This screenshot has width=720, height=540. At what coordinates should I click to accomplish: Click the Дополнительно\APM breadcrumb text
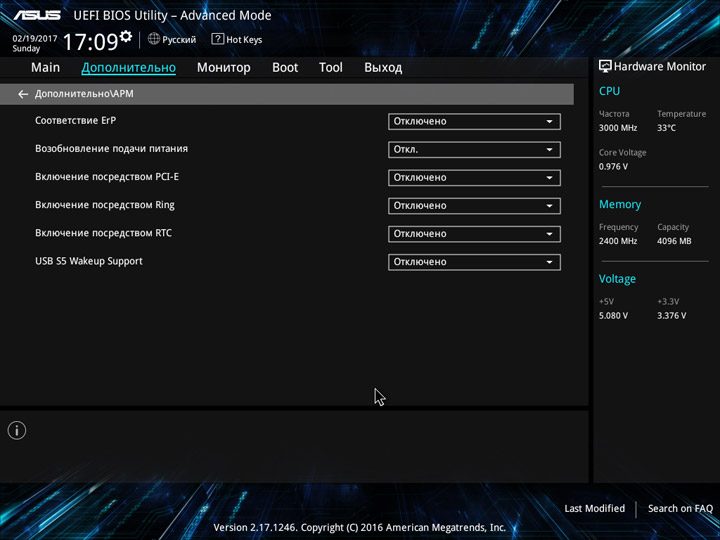[84, 94]
